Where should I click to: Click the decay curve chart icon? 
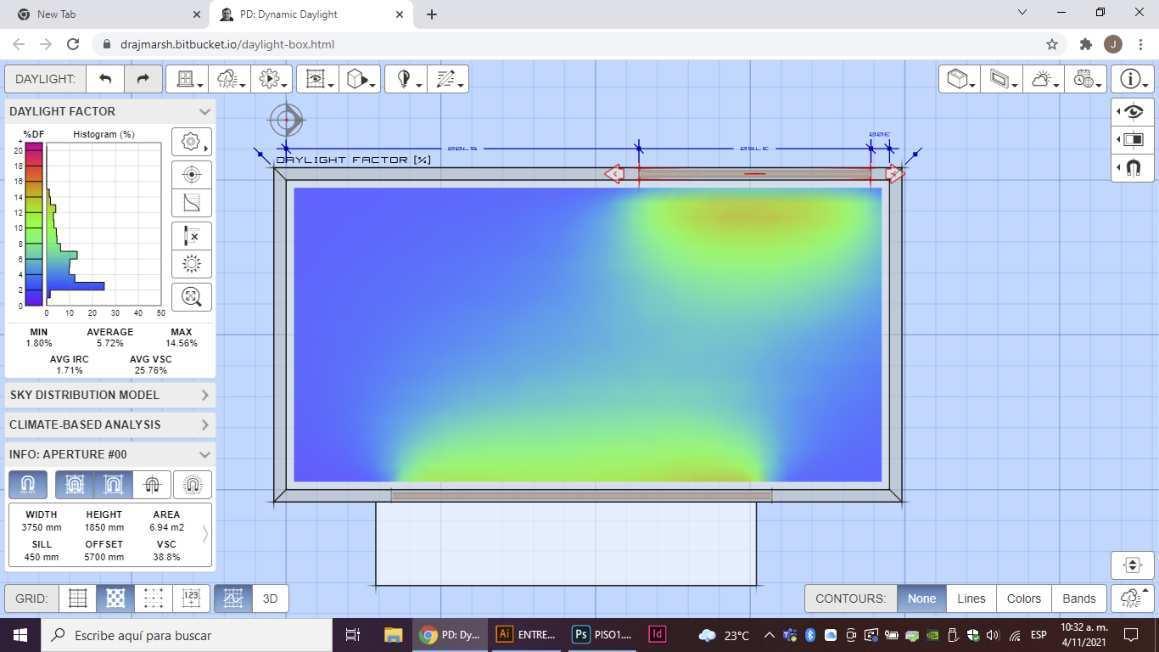[191, 203]
